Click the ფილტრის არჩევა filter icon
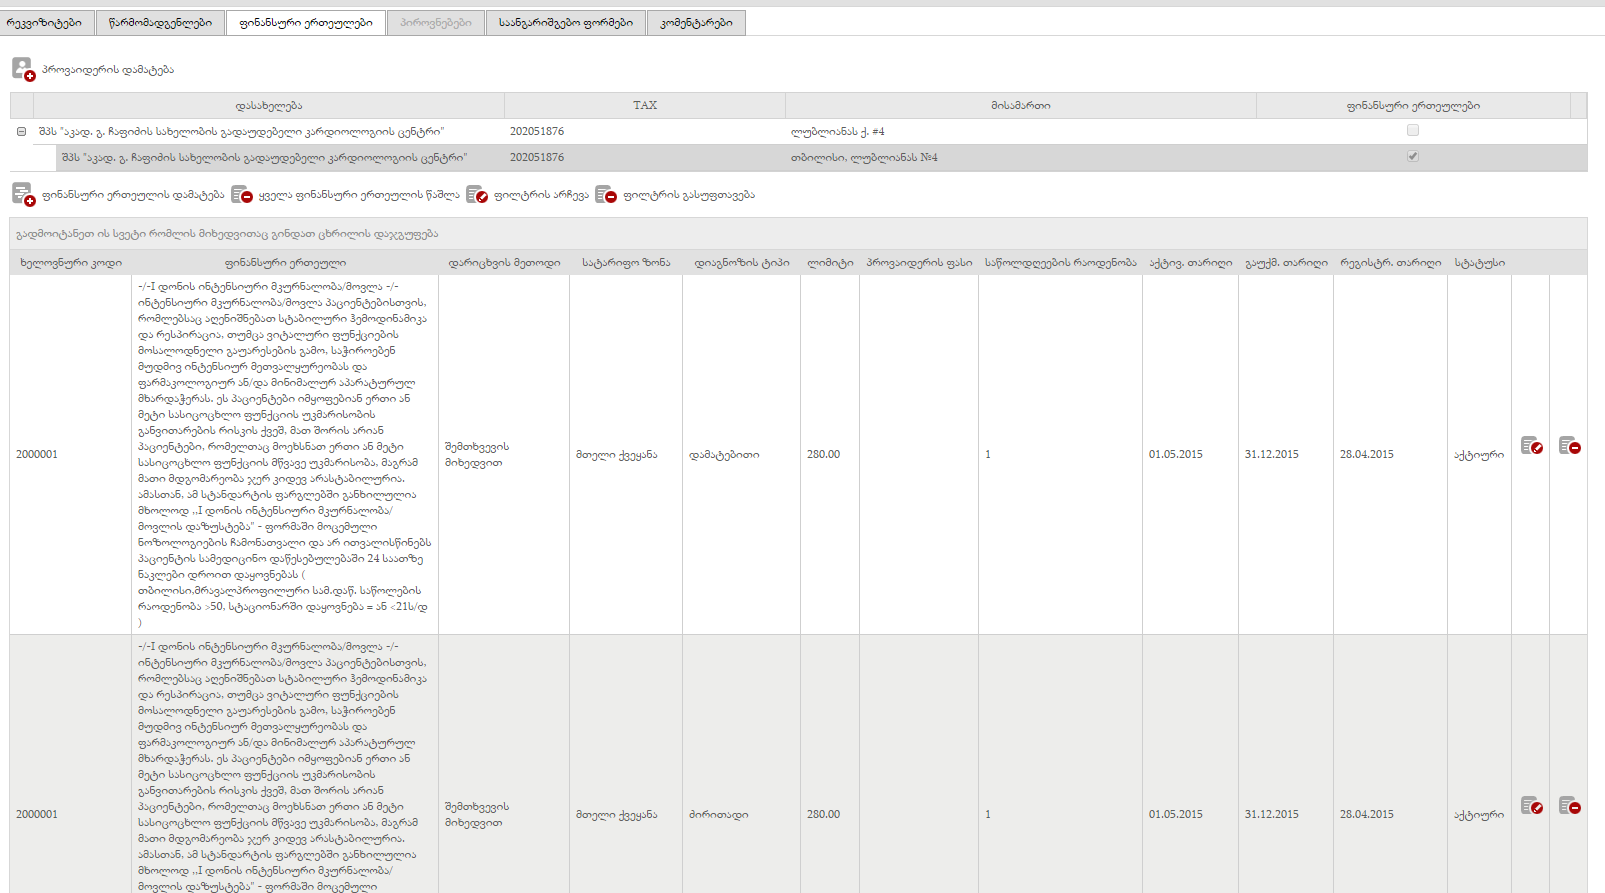Screen dimensions: 1605x893 [x=477, y=195]
